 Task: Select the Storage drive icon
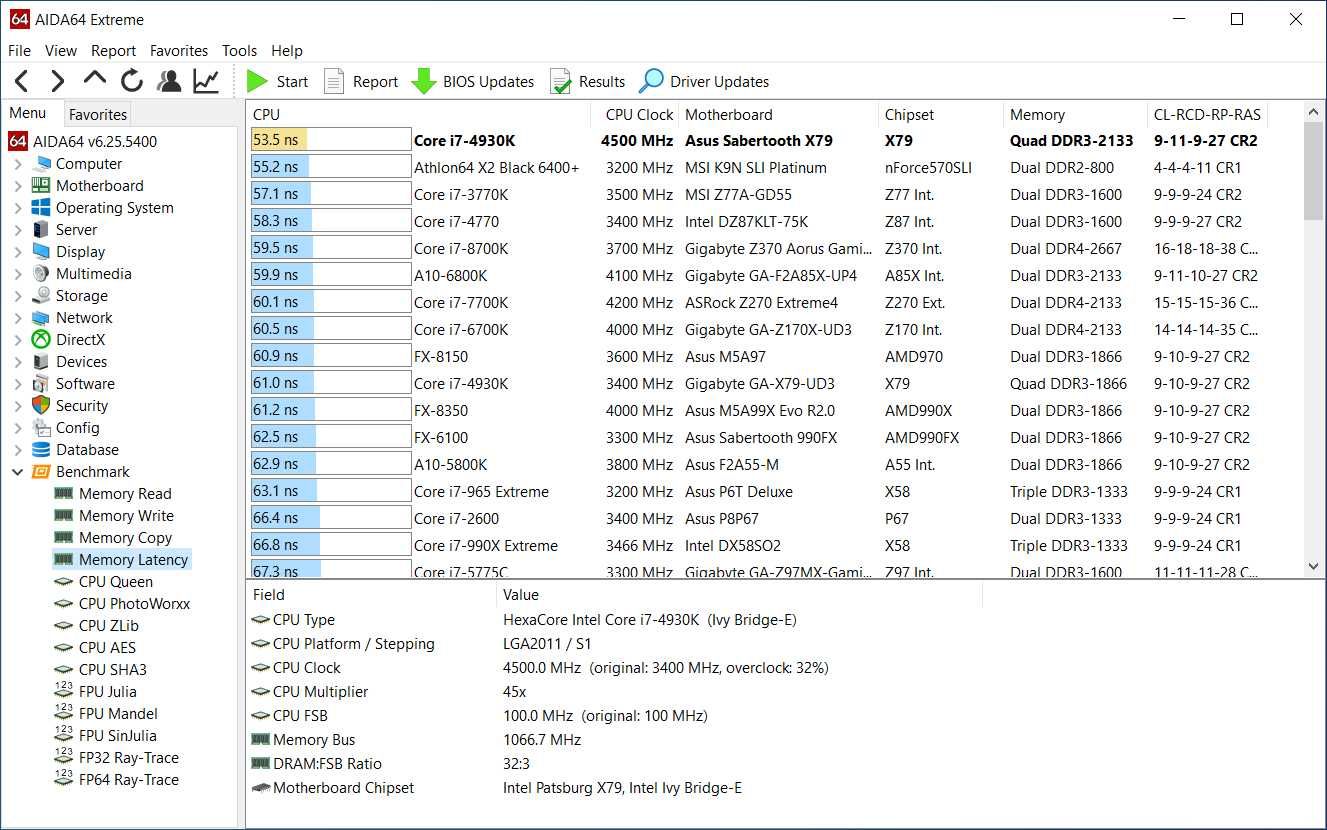pos(41,296)
